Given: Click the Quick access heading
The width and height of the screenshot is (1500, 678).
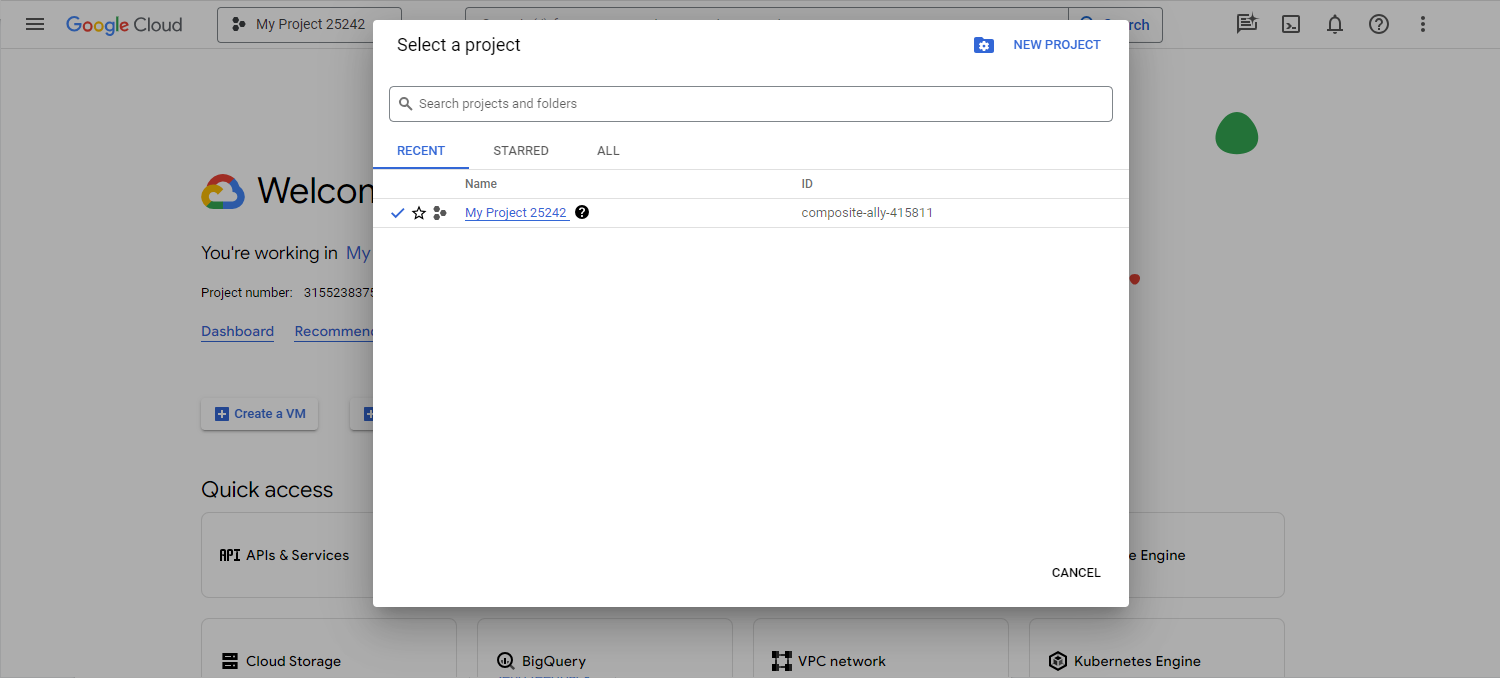Looking at the screenshot, I should coord(267,490).
